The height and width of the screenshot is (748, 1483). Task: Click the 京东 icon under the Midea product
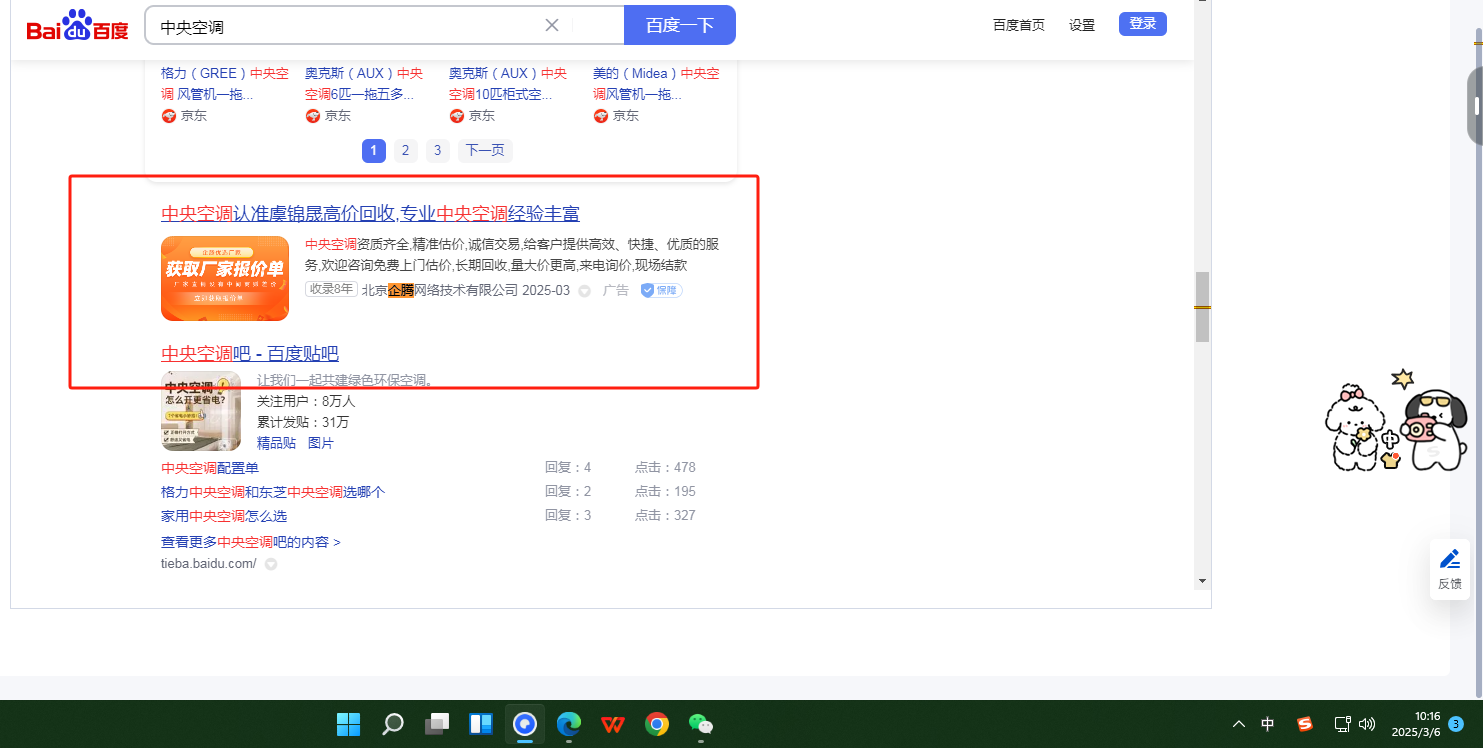click(x=601, y=116)
